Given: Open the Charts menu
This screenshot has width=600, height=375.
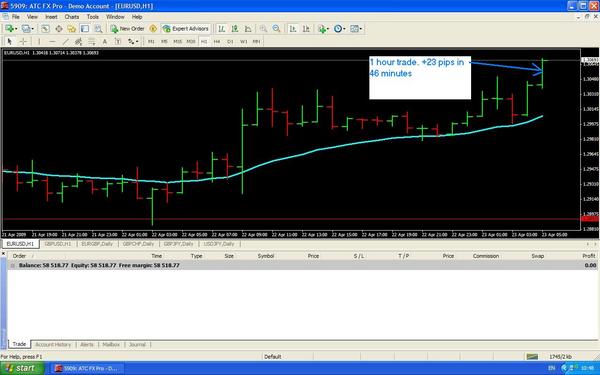Looking at the screenshot, I should pos(72,17).
